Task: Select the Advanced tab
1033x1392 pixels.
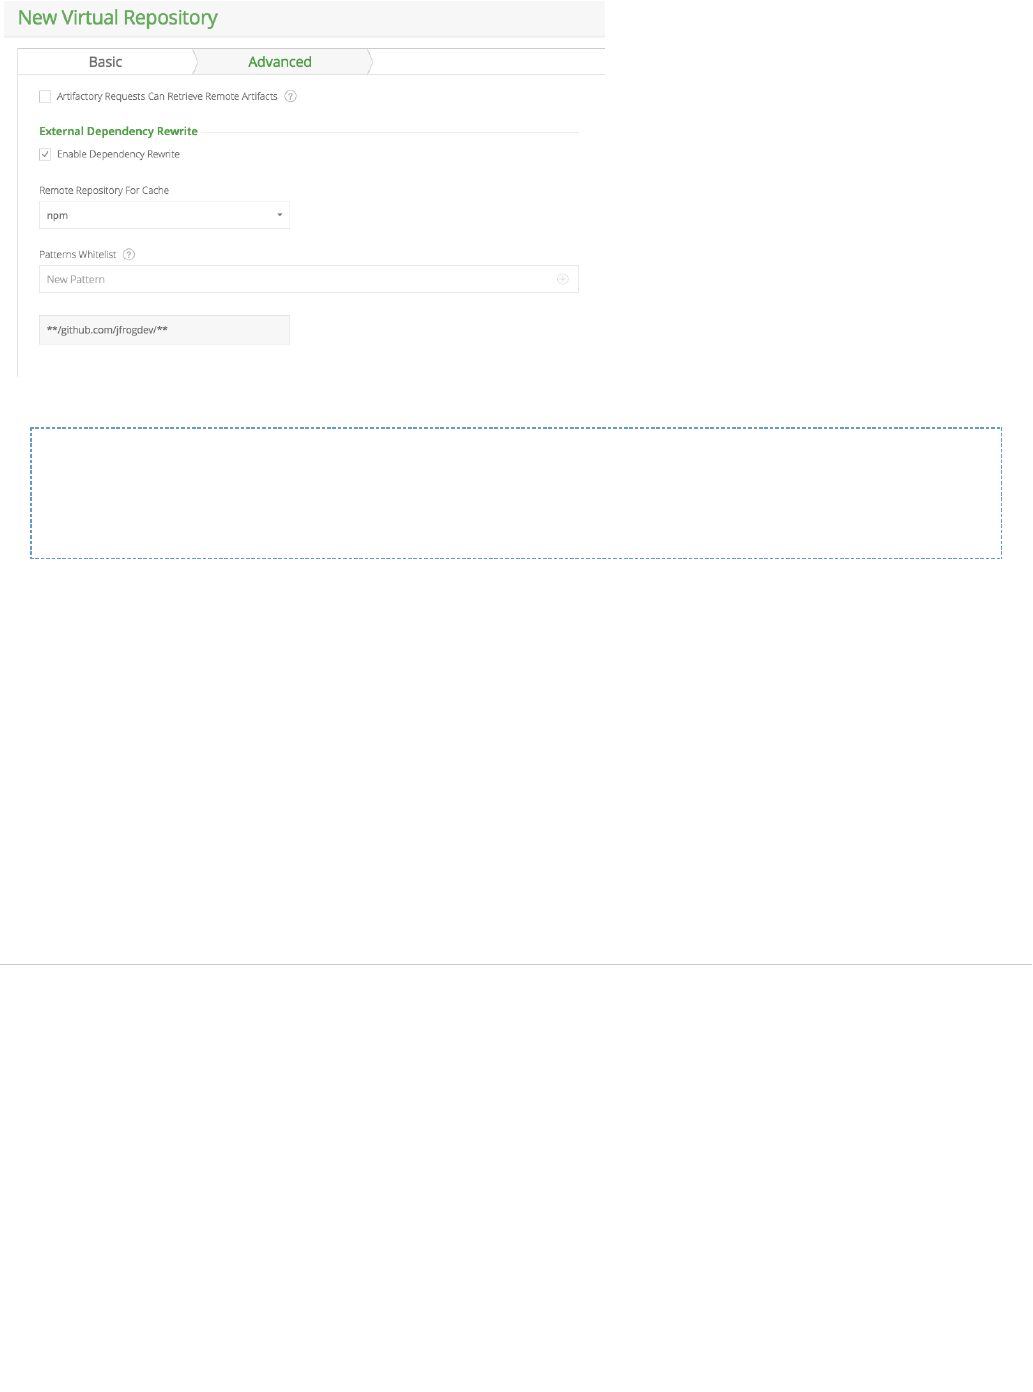Action: (280, 62)
